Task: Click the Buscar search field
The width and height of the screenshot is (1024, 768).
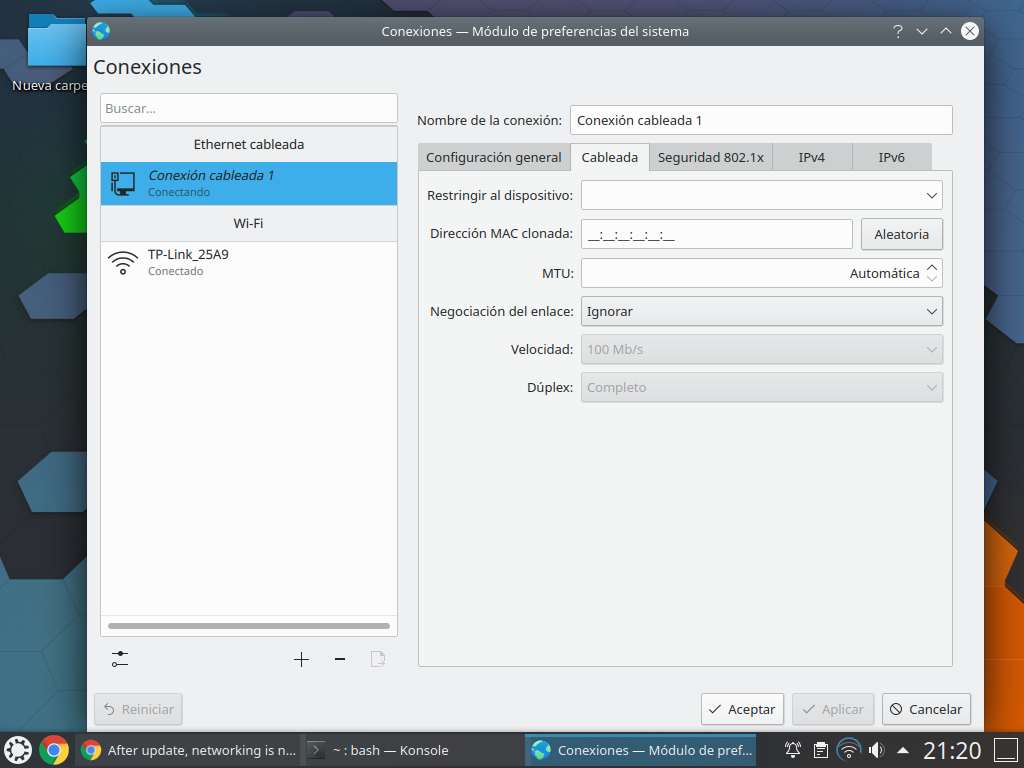Action: 248,108
